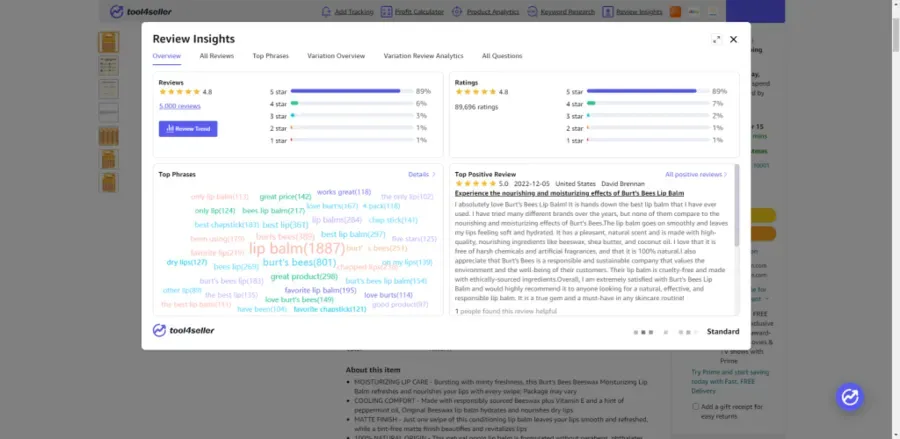Switch to the Overview tab
The height and width of the screenshot is (439, 900).
click(x=166, y=56)
